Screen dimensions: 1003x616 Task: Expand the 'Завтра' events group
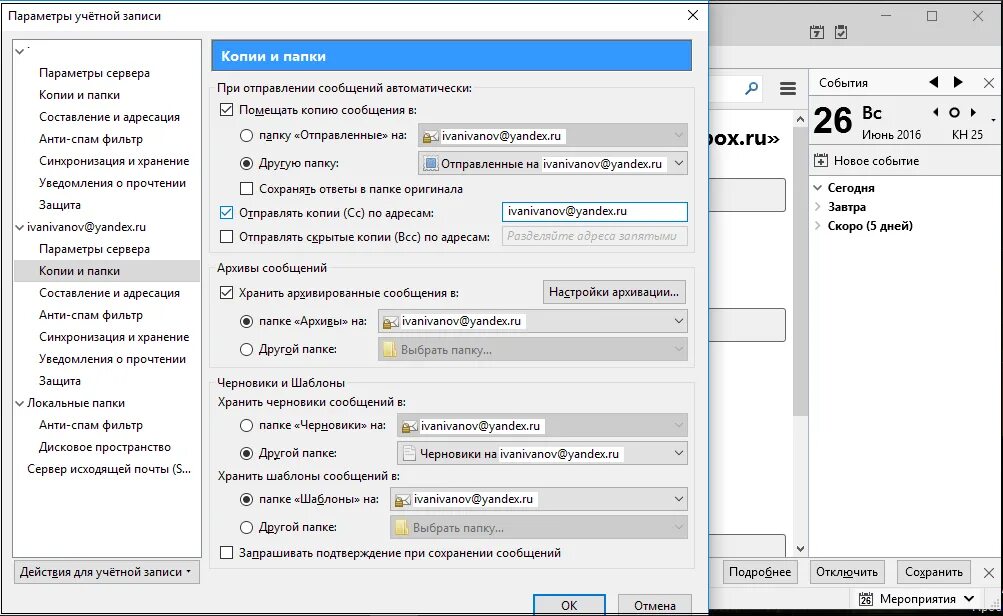(817, 207)
